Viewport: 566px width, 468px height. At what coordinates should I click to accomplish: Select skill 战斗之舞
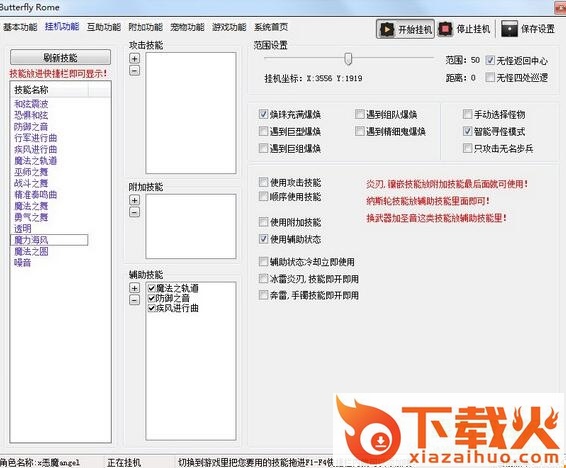[x=31, y=183]
